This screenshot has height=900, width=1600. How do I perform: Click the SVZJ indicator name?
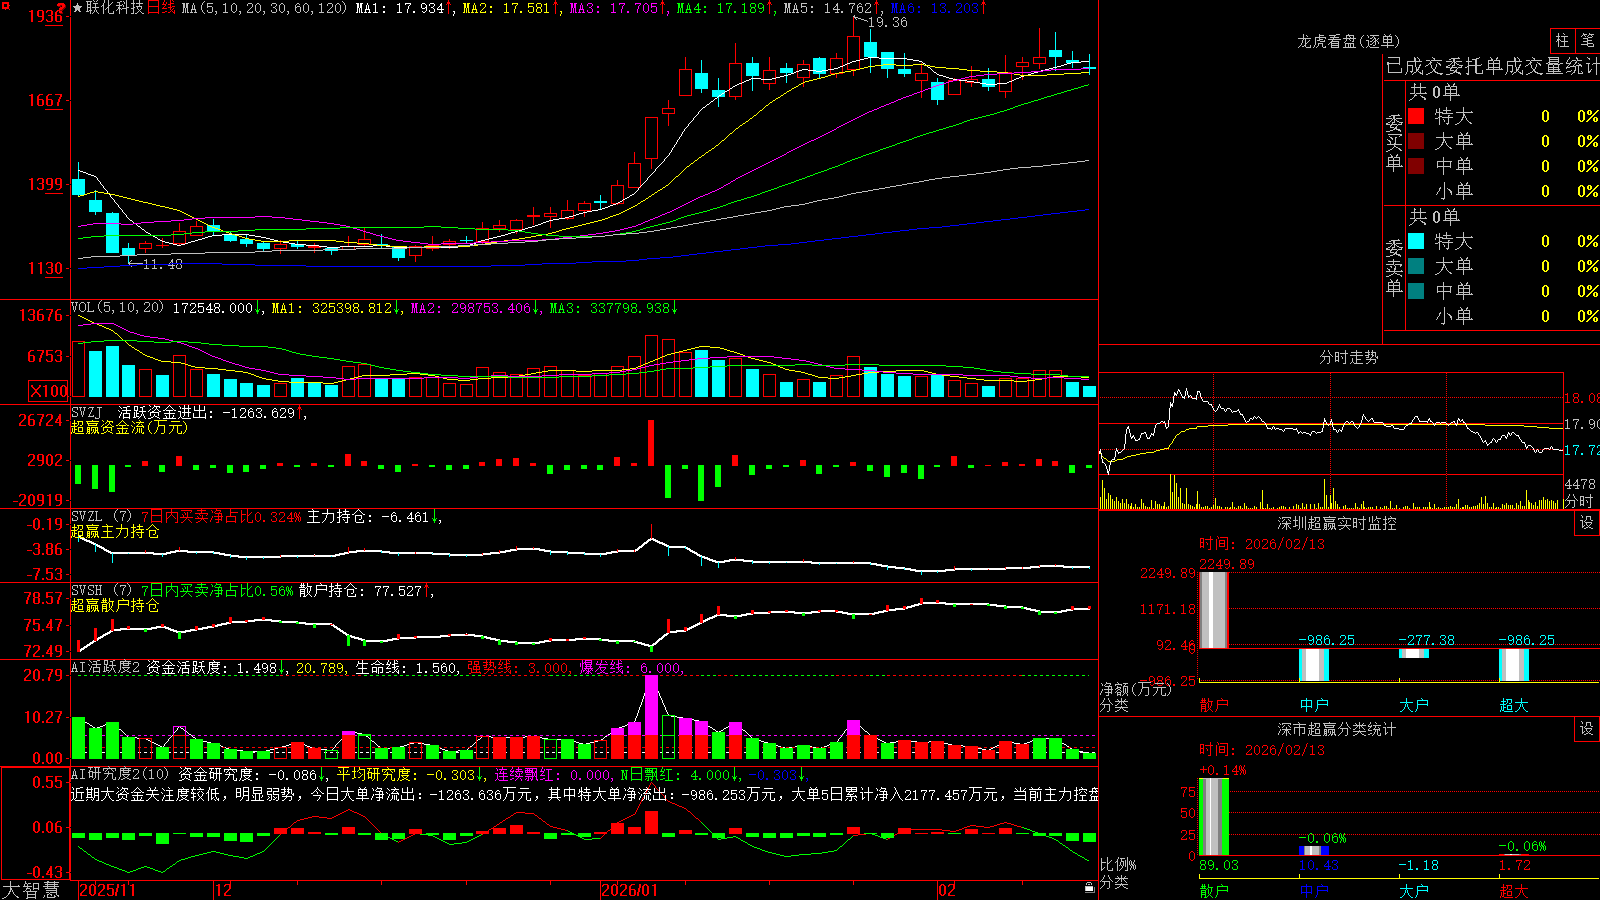87,412
